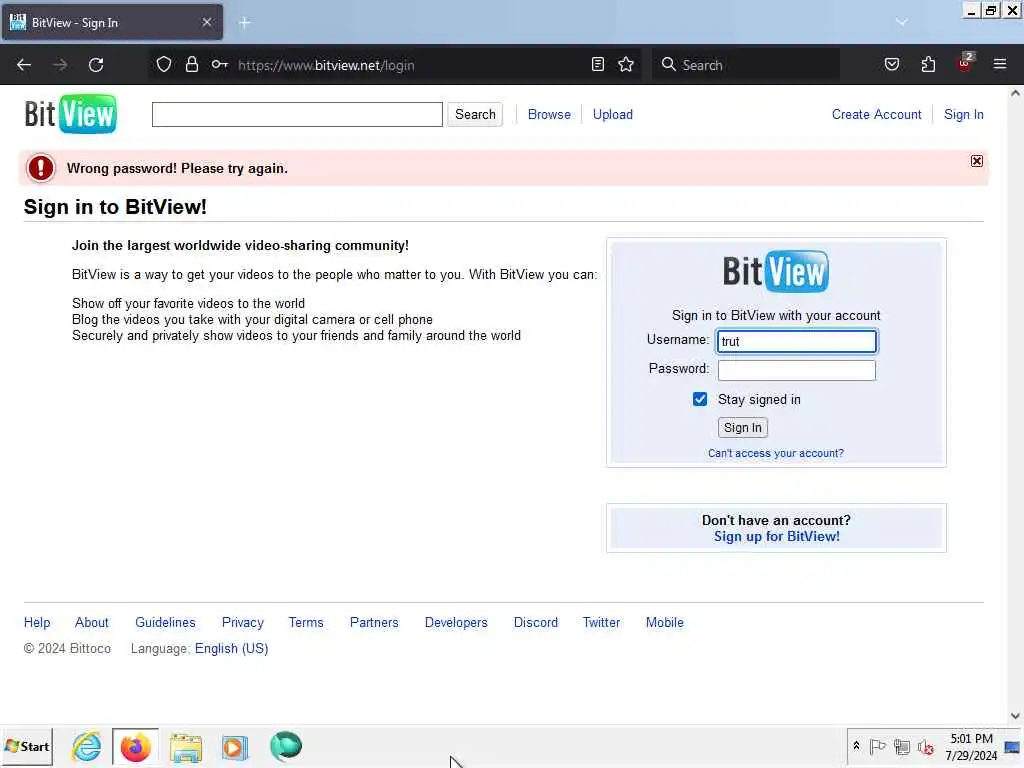1024x768 pixels.
Task: Open the extensions puzzle icon
Action: pyautogui.click(x=928, y=64)
